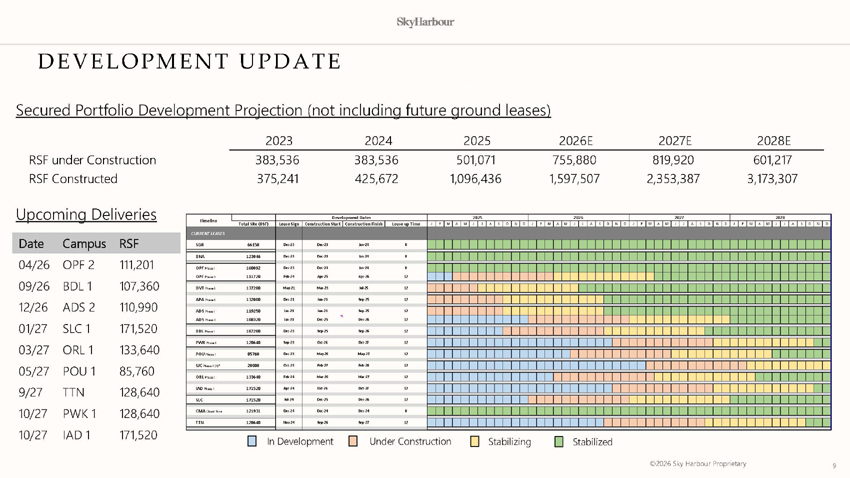Click the Development Update slide title
The width and height of the screenshot is (850, 478).
click(189, 62)
